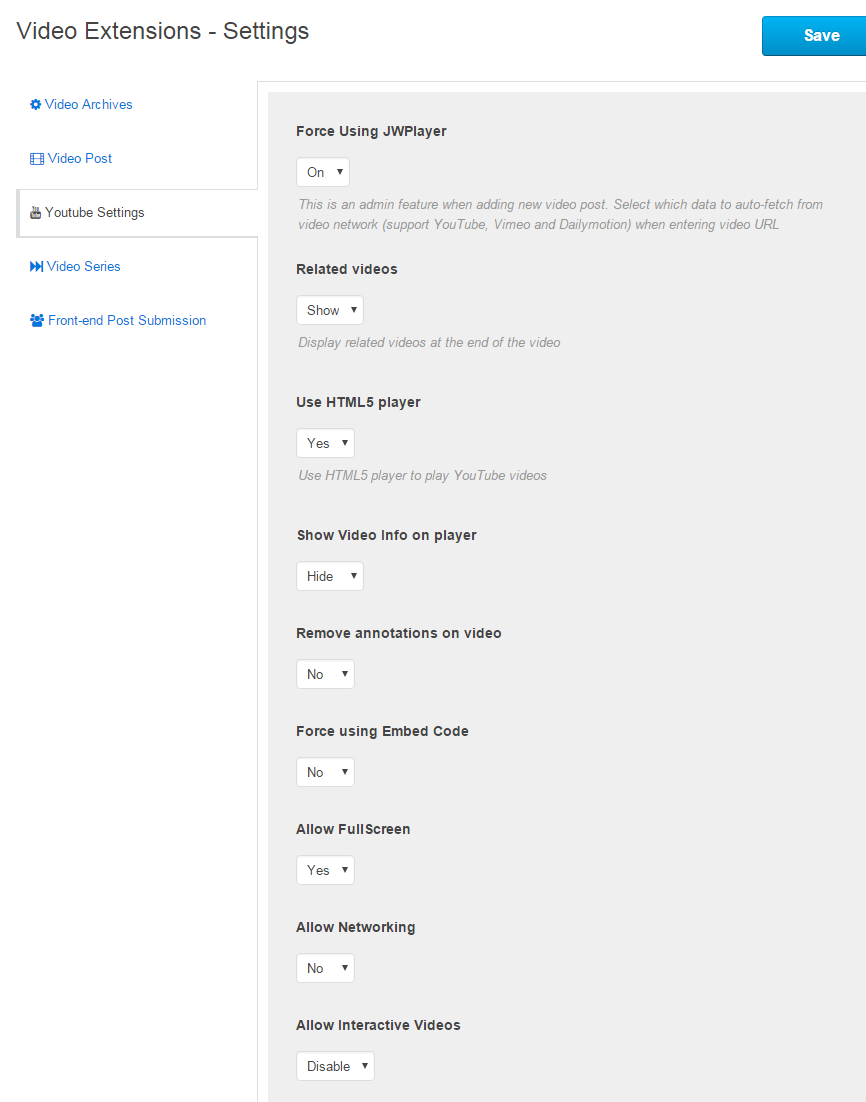Switch to the Video Archives tab
The image size is (866, 1102).
coord(89,105)
